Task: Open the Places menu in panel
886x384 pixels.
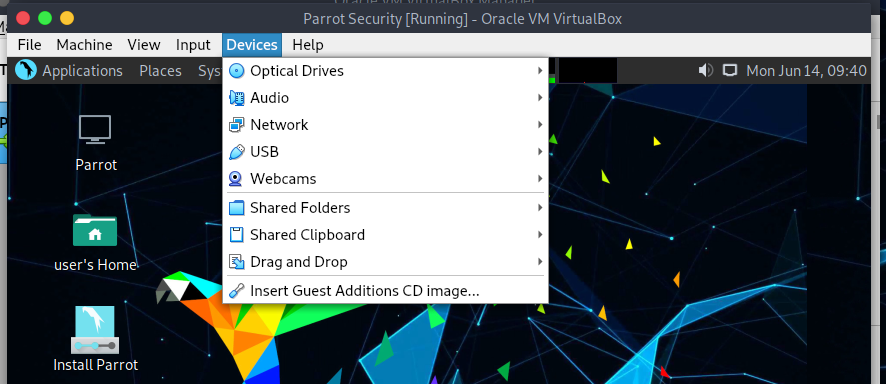Action: pyautogui.click(x=160, y=71)
